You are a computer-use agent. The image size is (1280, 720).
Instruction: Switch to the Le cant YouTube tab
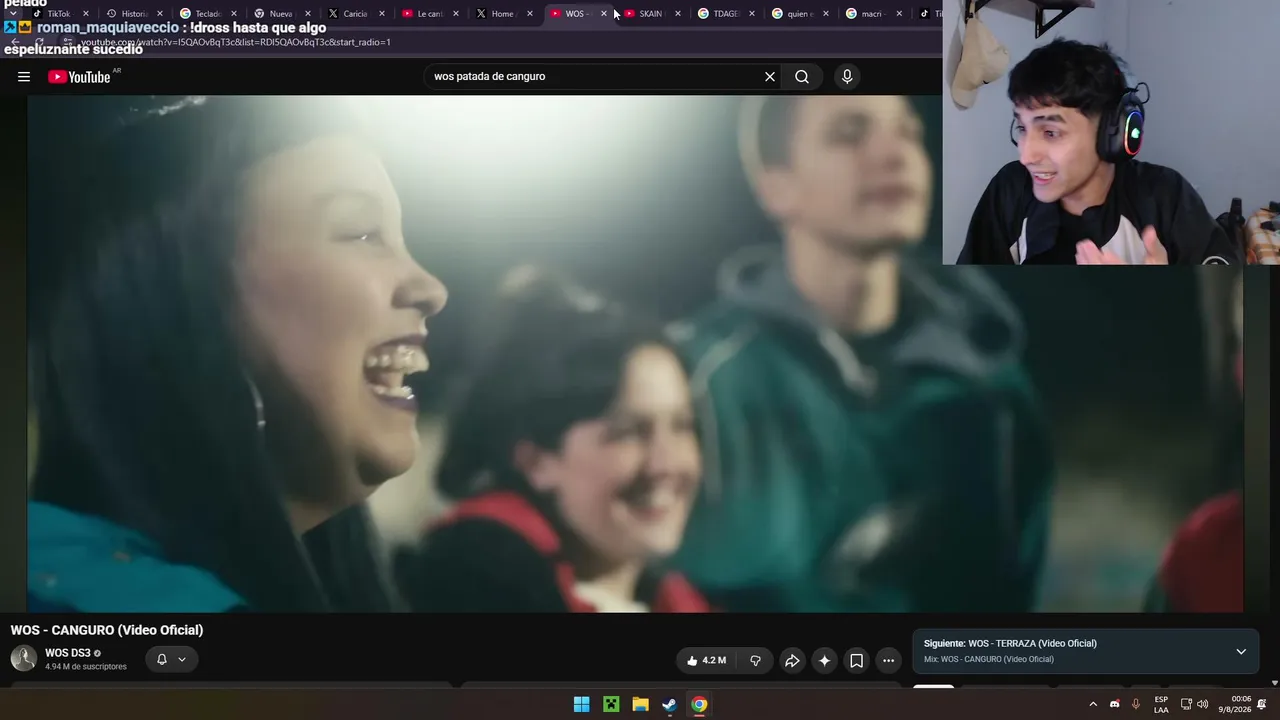(428, 14)
